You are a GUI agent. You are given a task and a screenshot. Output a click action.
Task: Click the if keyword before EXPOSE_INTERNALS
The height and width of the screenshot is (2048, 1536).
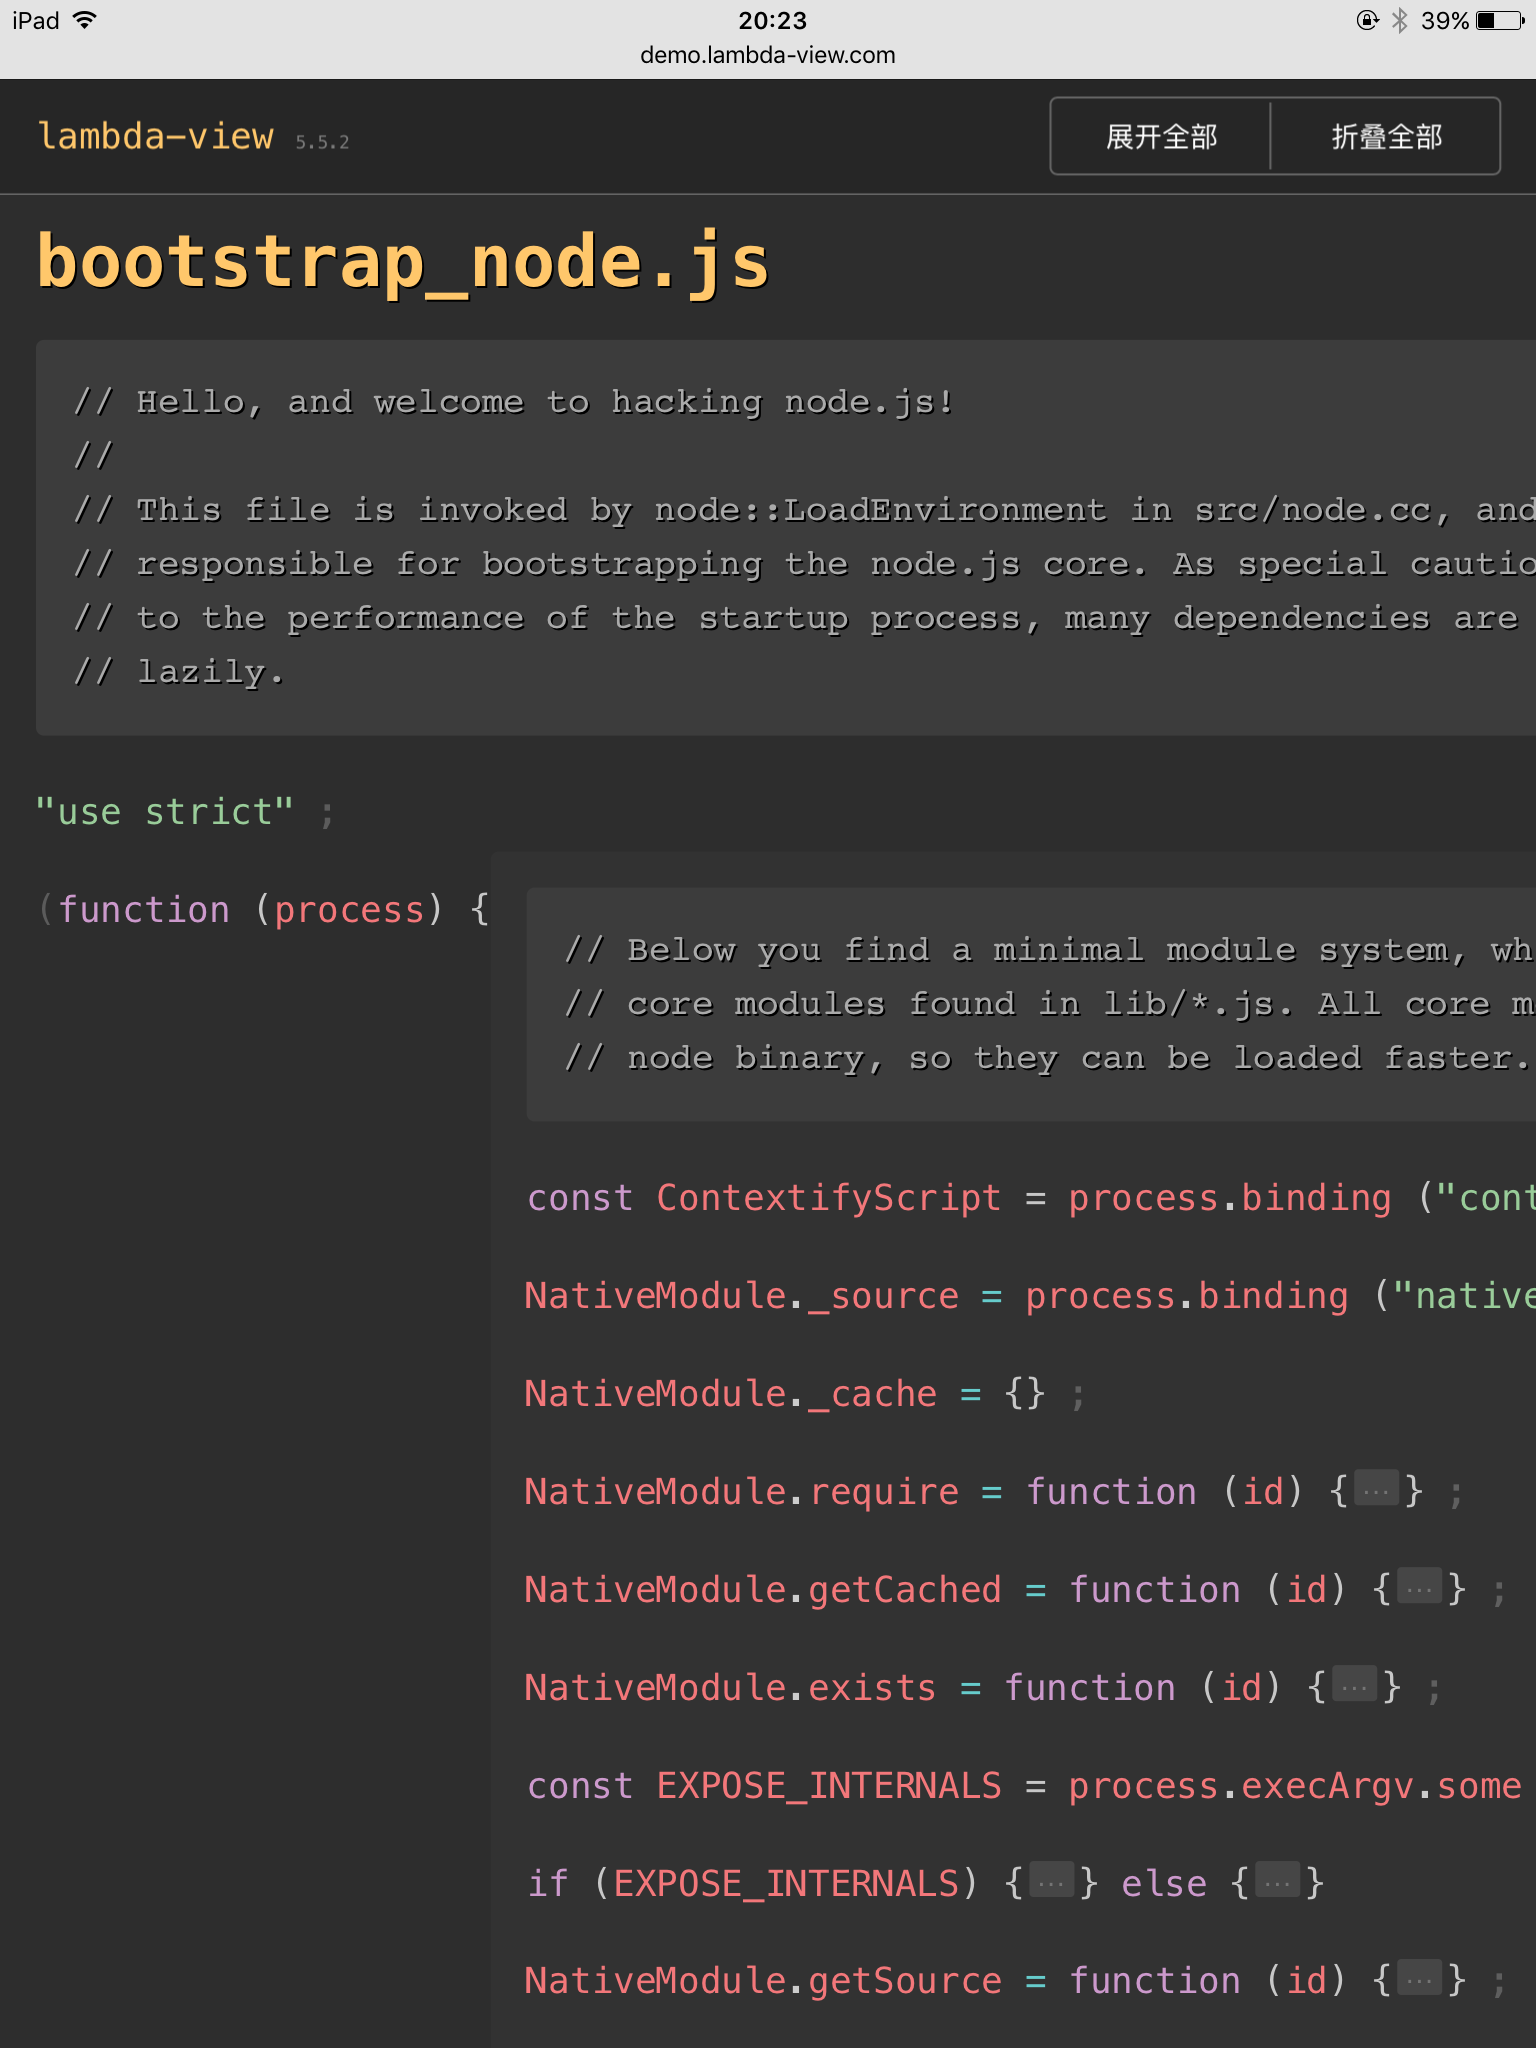548,1883
